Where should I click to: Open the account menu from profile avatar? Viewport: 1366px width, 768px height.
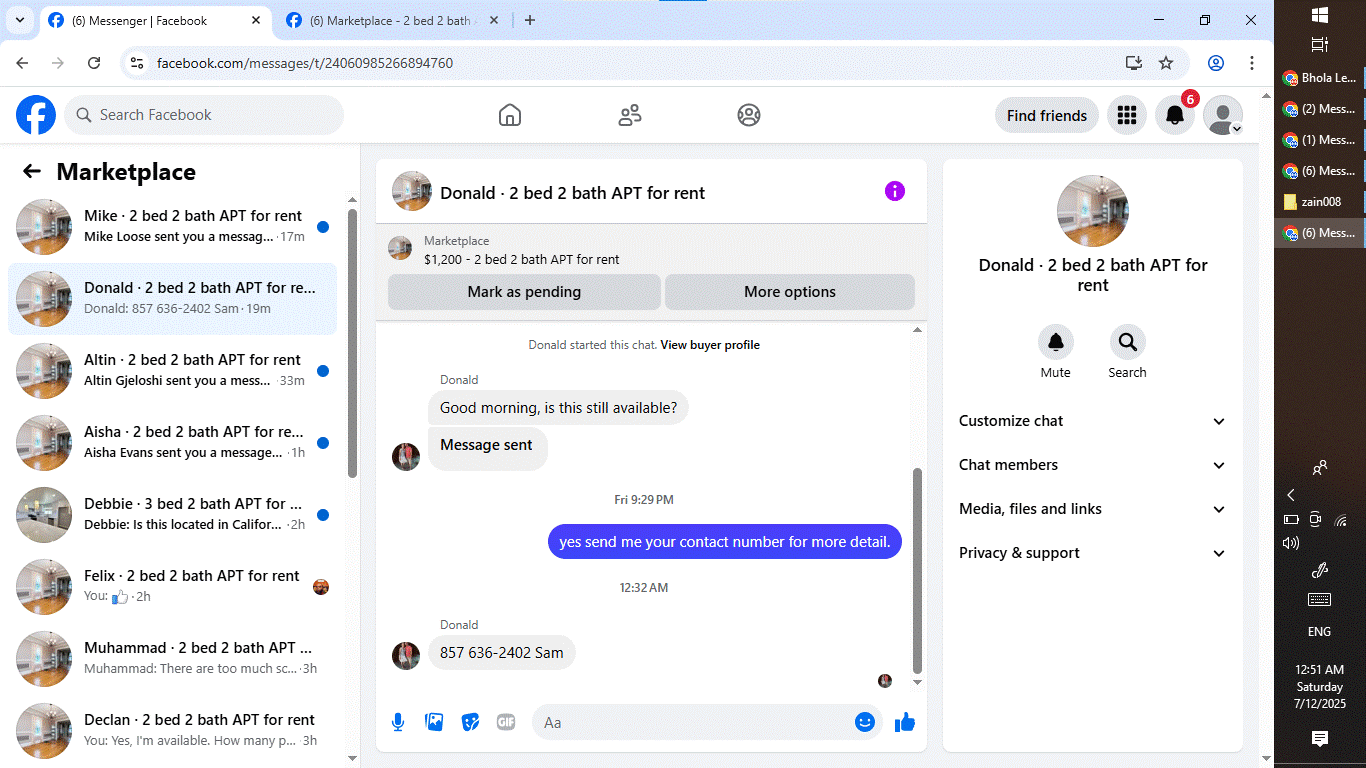(x=1223, y=115)
